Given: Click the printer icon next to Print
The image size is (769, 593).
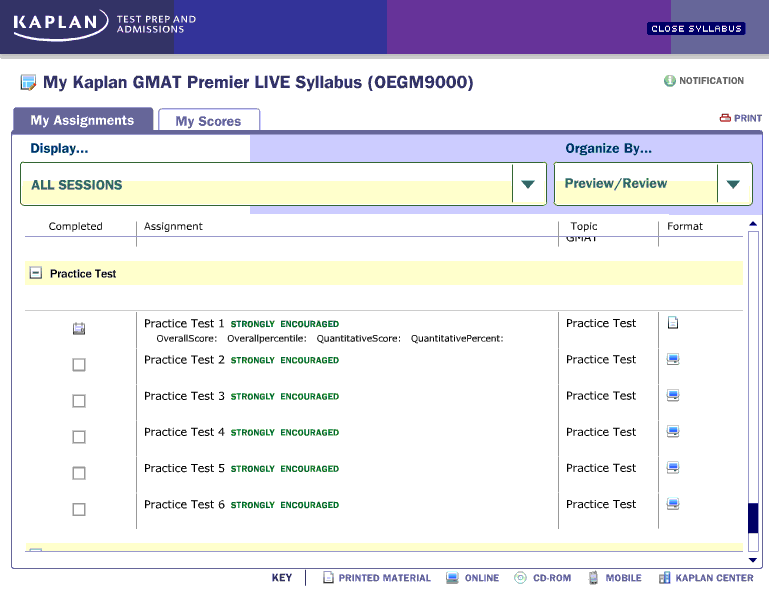Looking at the screenshot, I should [x=725, y=118].
